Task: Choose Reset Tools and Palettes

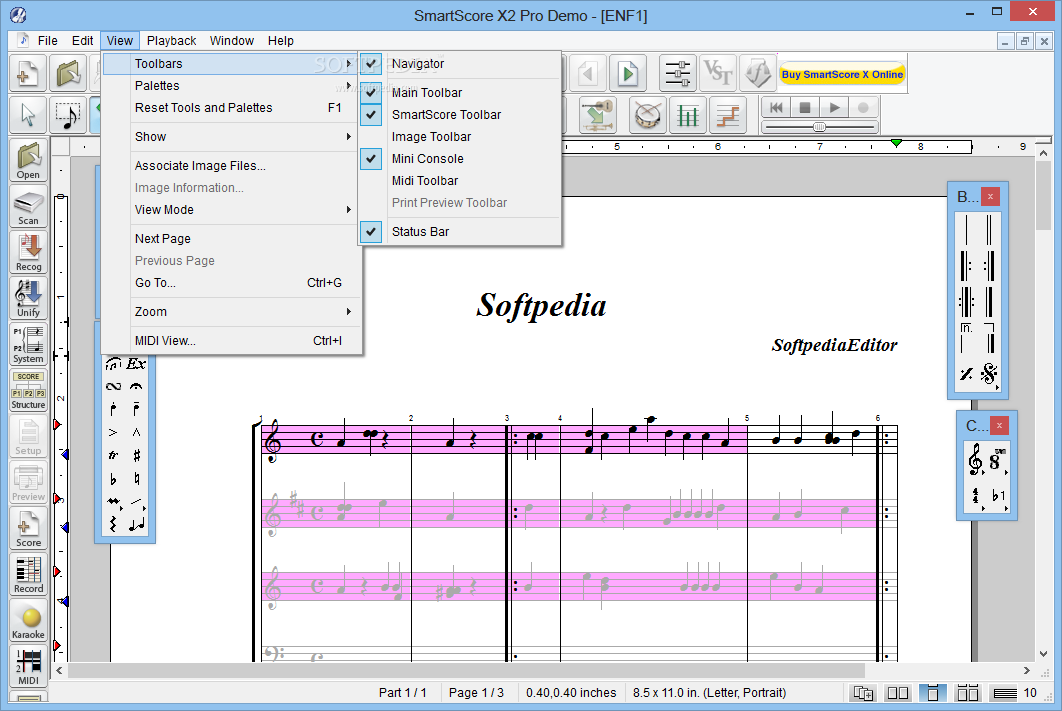Action: click(230, 108)
